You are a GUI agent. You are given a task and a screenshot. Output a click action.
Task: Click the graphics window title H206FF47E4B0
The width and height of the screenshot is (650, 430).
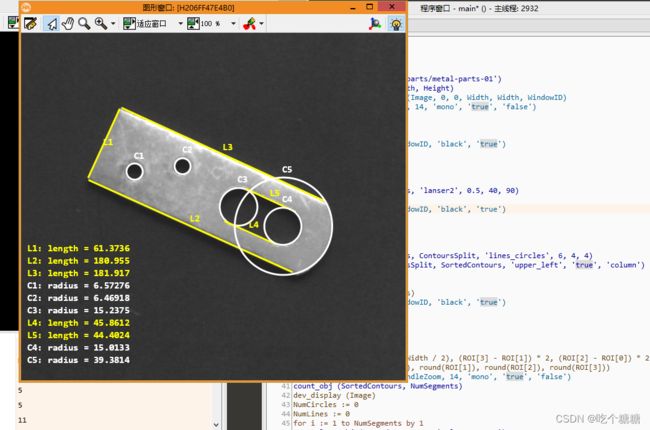(x=189, y=7)
